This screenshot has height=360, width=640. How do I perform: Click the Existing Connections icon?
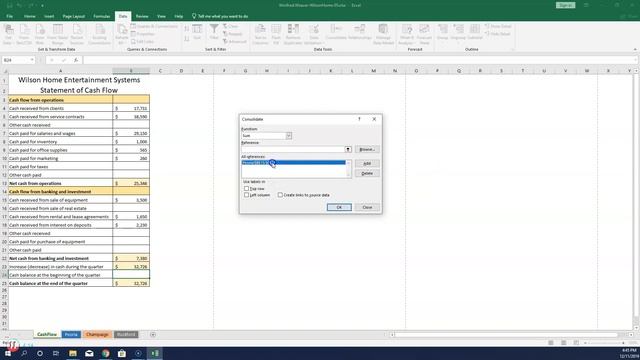(99, 34)
